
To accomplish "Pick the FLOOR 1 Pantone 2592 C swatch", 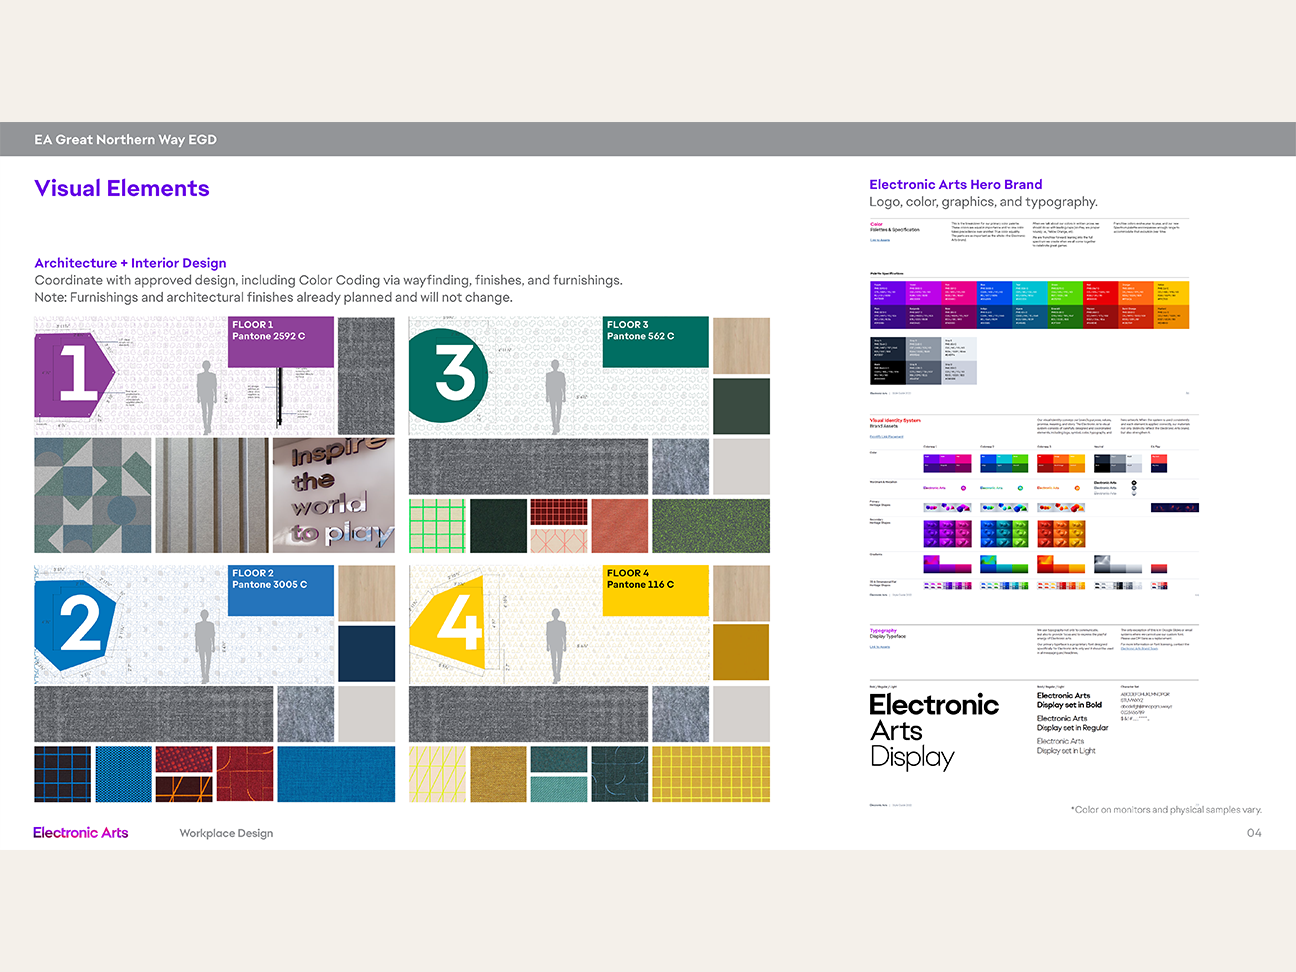I will click(x=281, y=342).
